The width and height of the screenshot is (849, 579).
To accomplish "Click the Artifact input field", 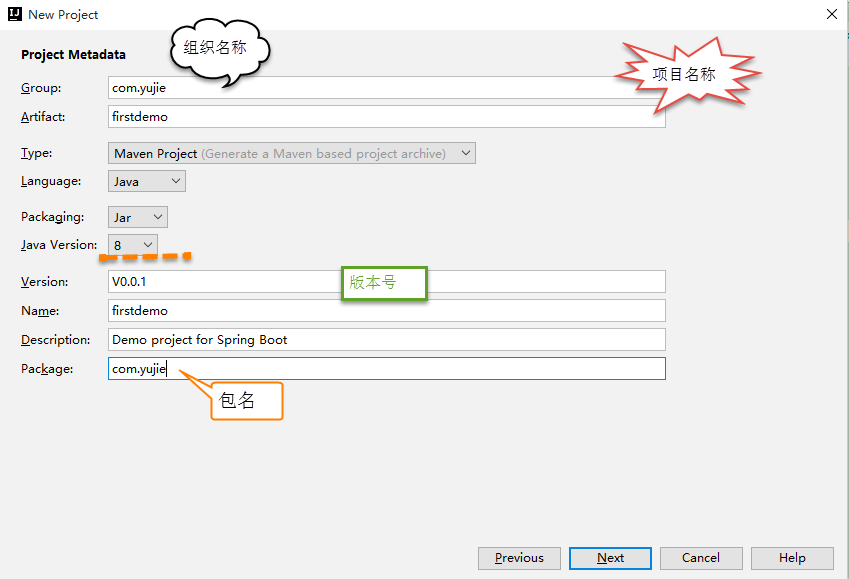I will coord(387,116).
